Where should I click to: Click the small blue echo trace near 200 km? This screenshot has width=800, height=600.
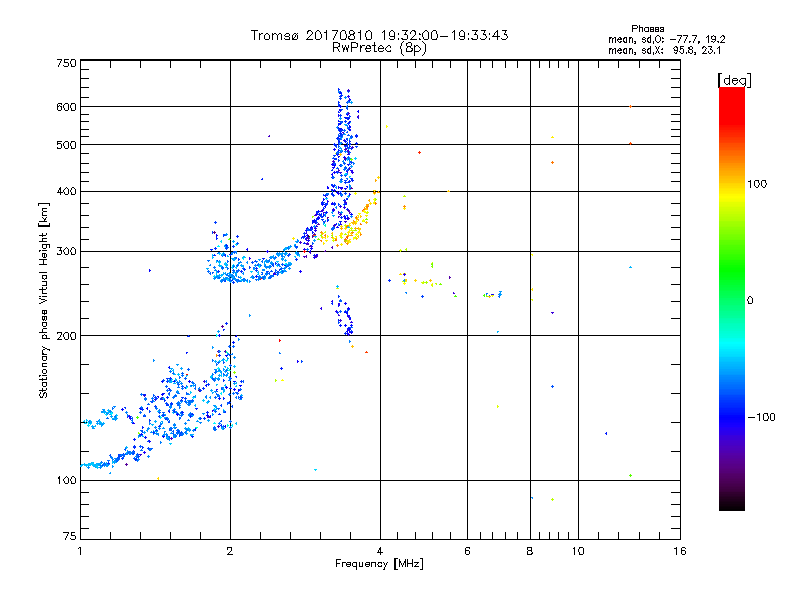343,315
